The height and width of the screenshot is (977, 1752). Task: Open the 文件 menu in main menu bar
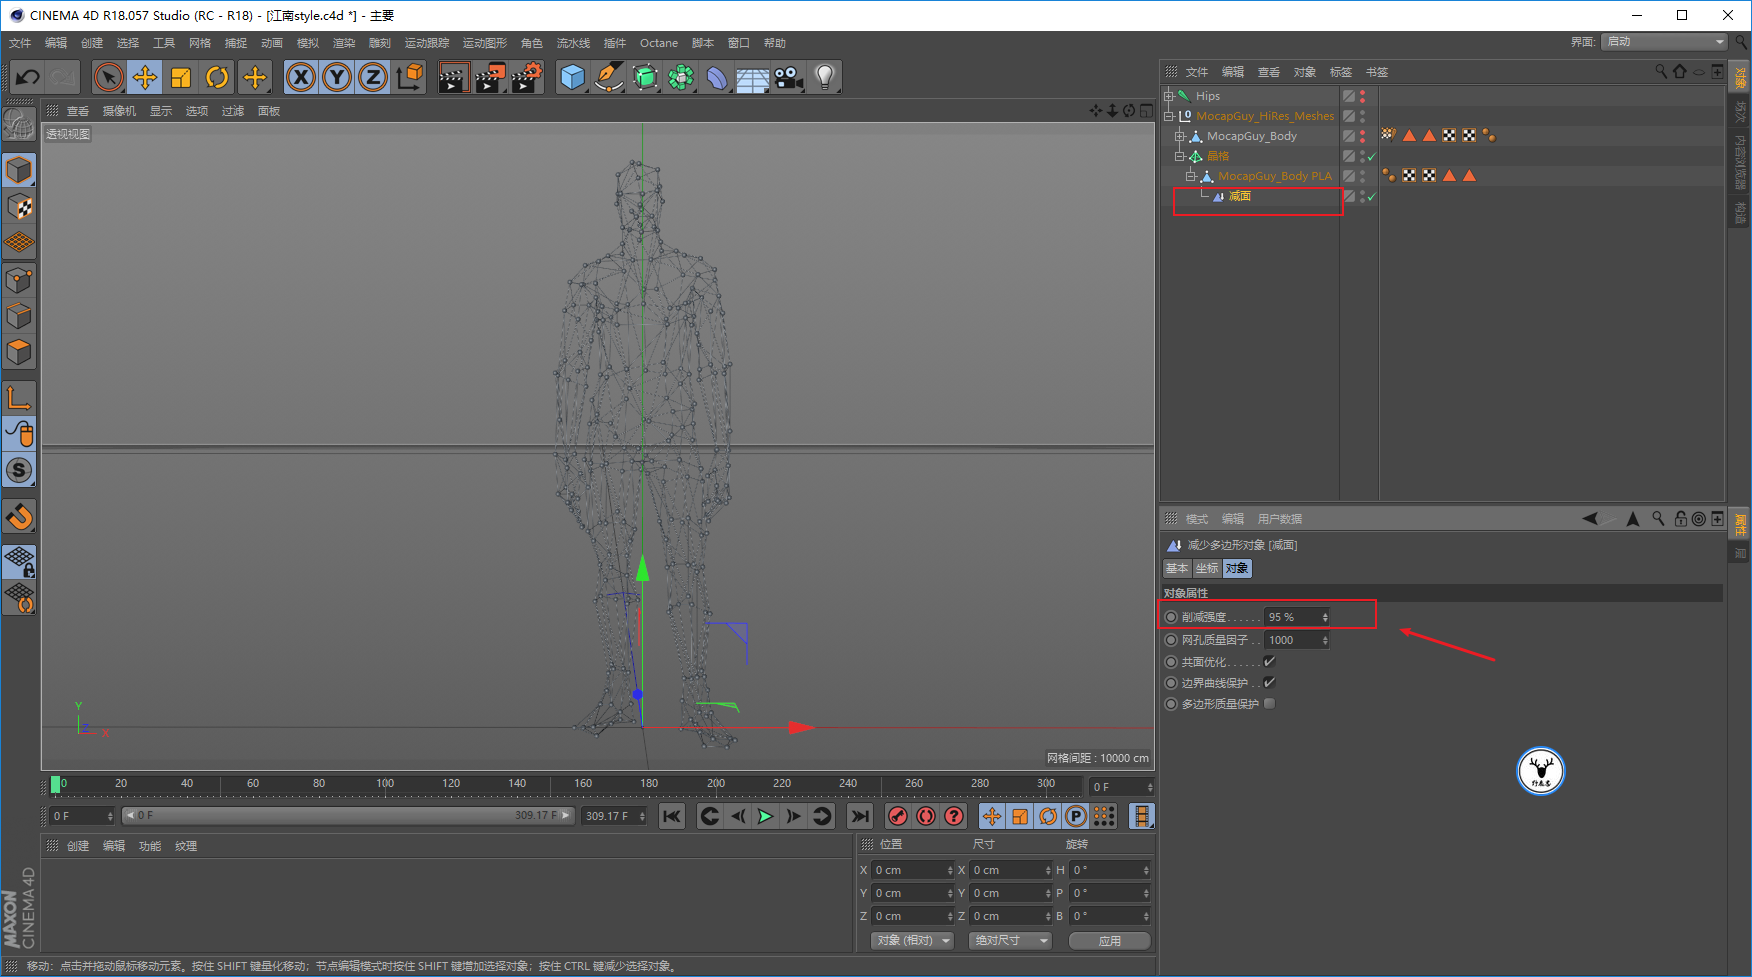tap(20, 43)
